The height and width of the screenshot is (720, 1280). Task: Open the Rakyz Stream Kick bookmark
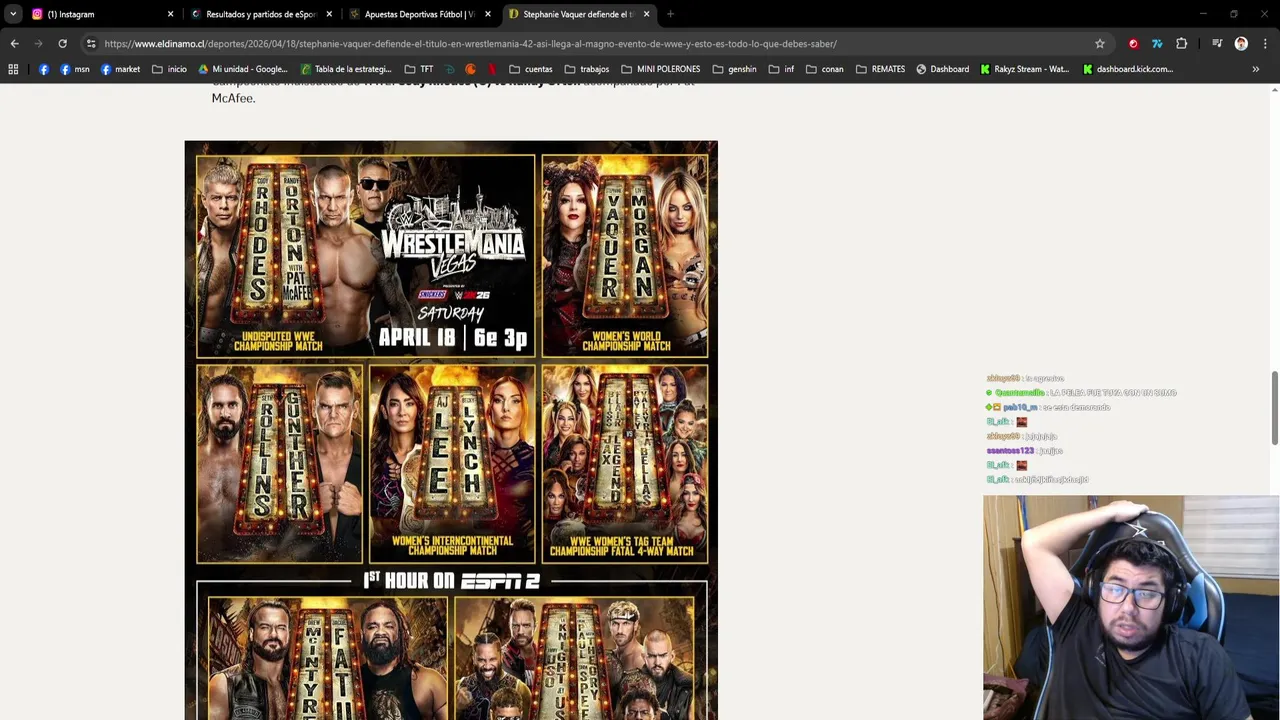pyautogui.click(x=1025, y=69)
